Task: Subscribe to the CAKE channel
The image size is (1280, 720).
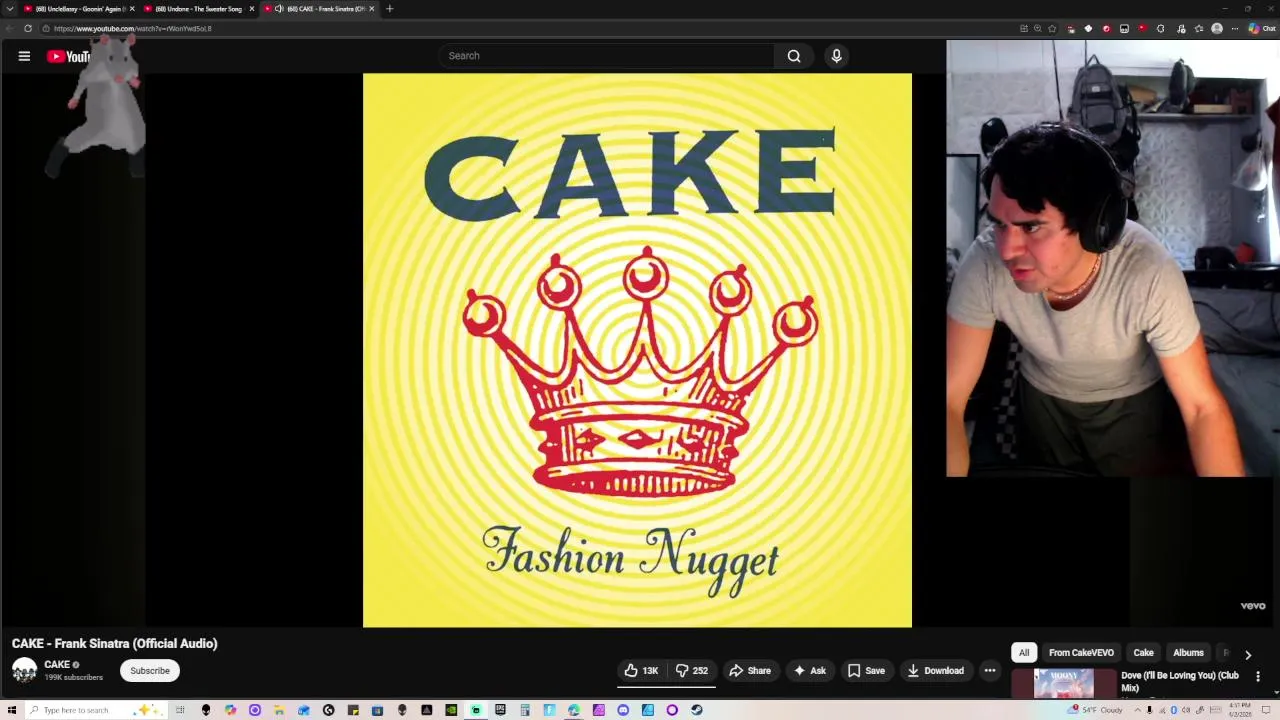Action: (150, 671)
